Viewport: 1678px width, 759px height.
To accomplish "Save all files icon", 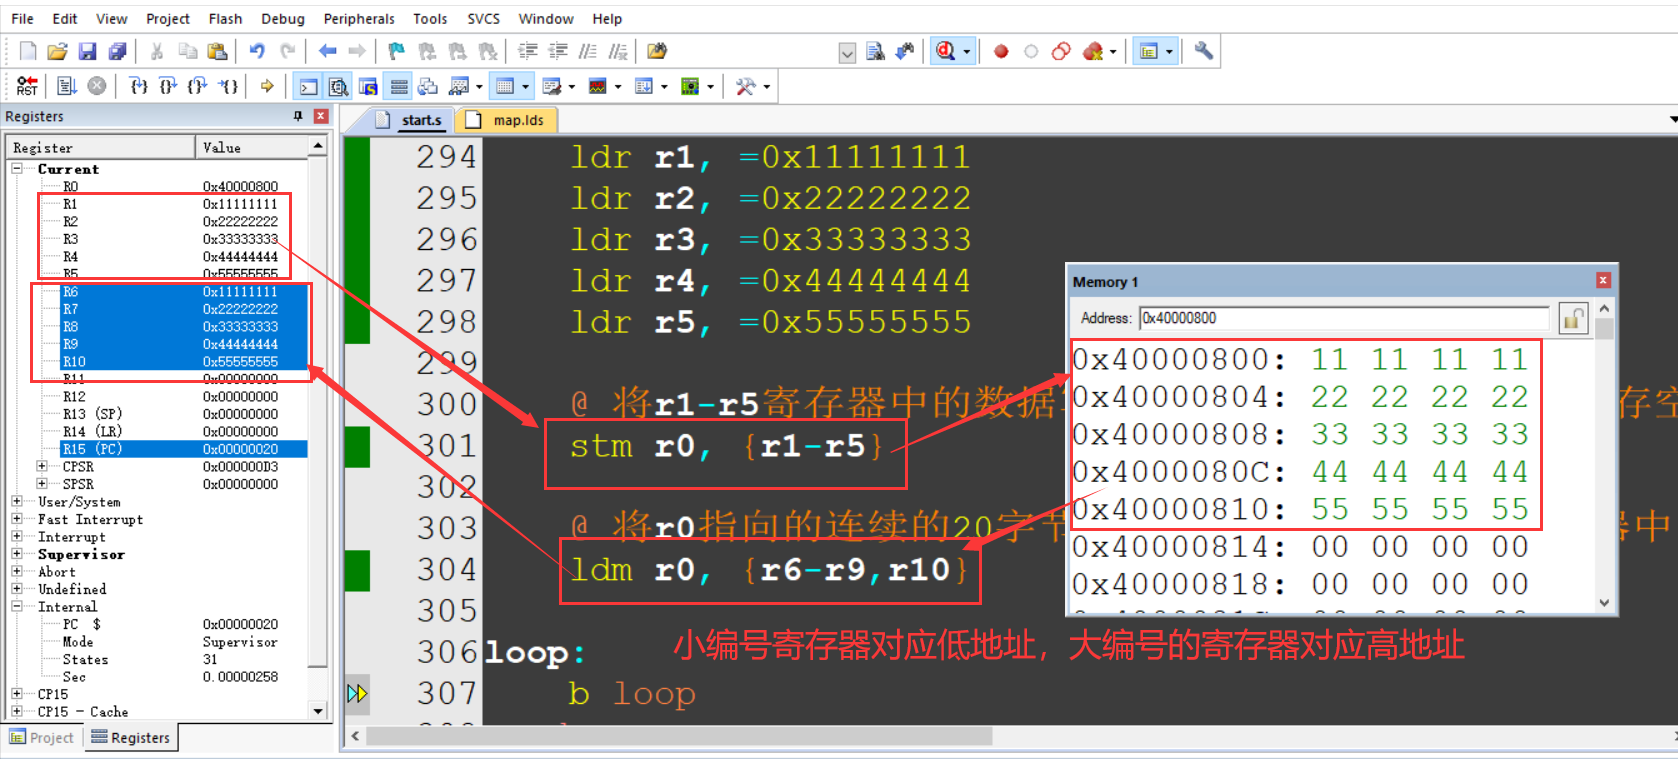I will click(x=117, y=51).
